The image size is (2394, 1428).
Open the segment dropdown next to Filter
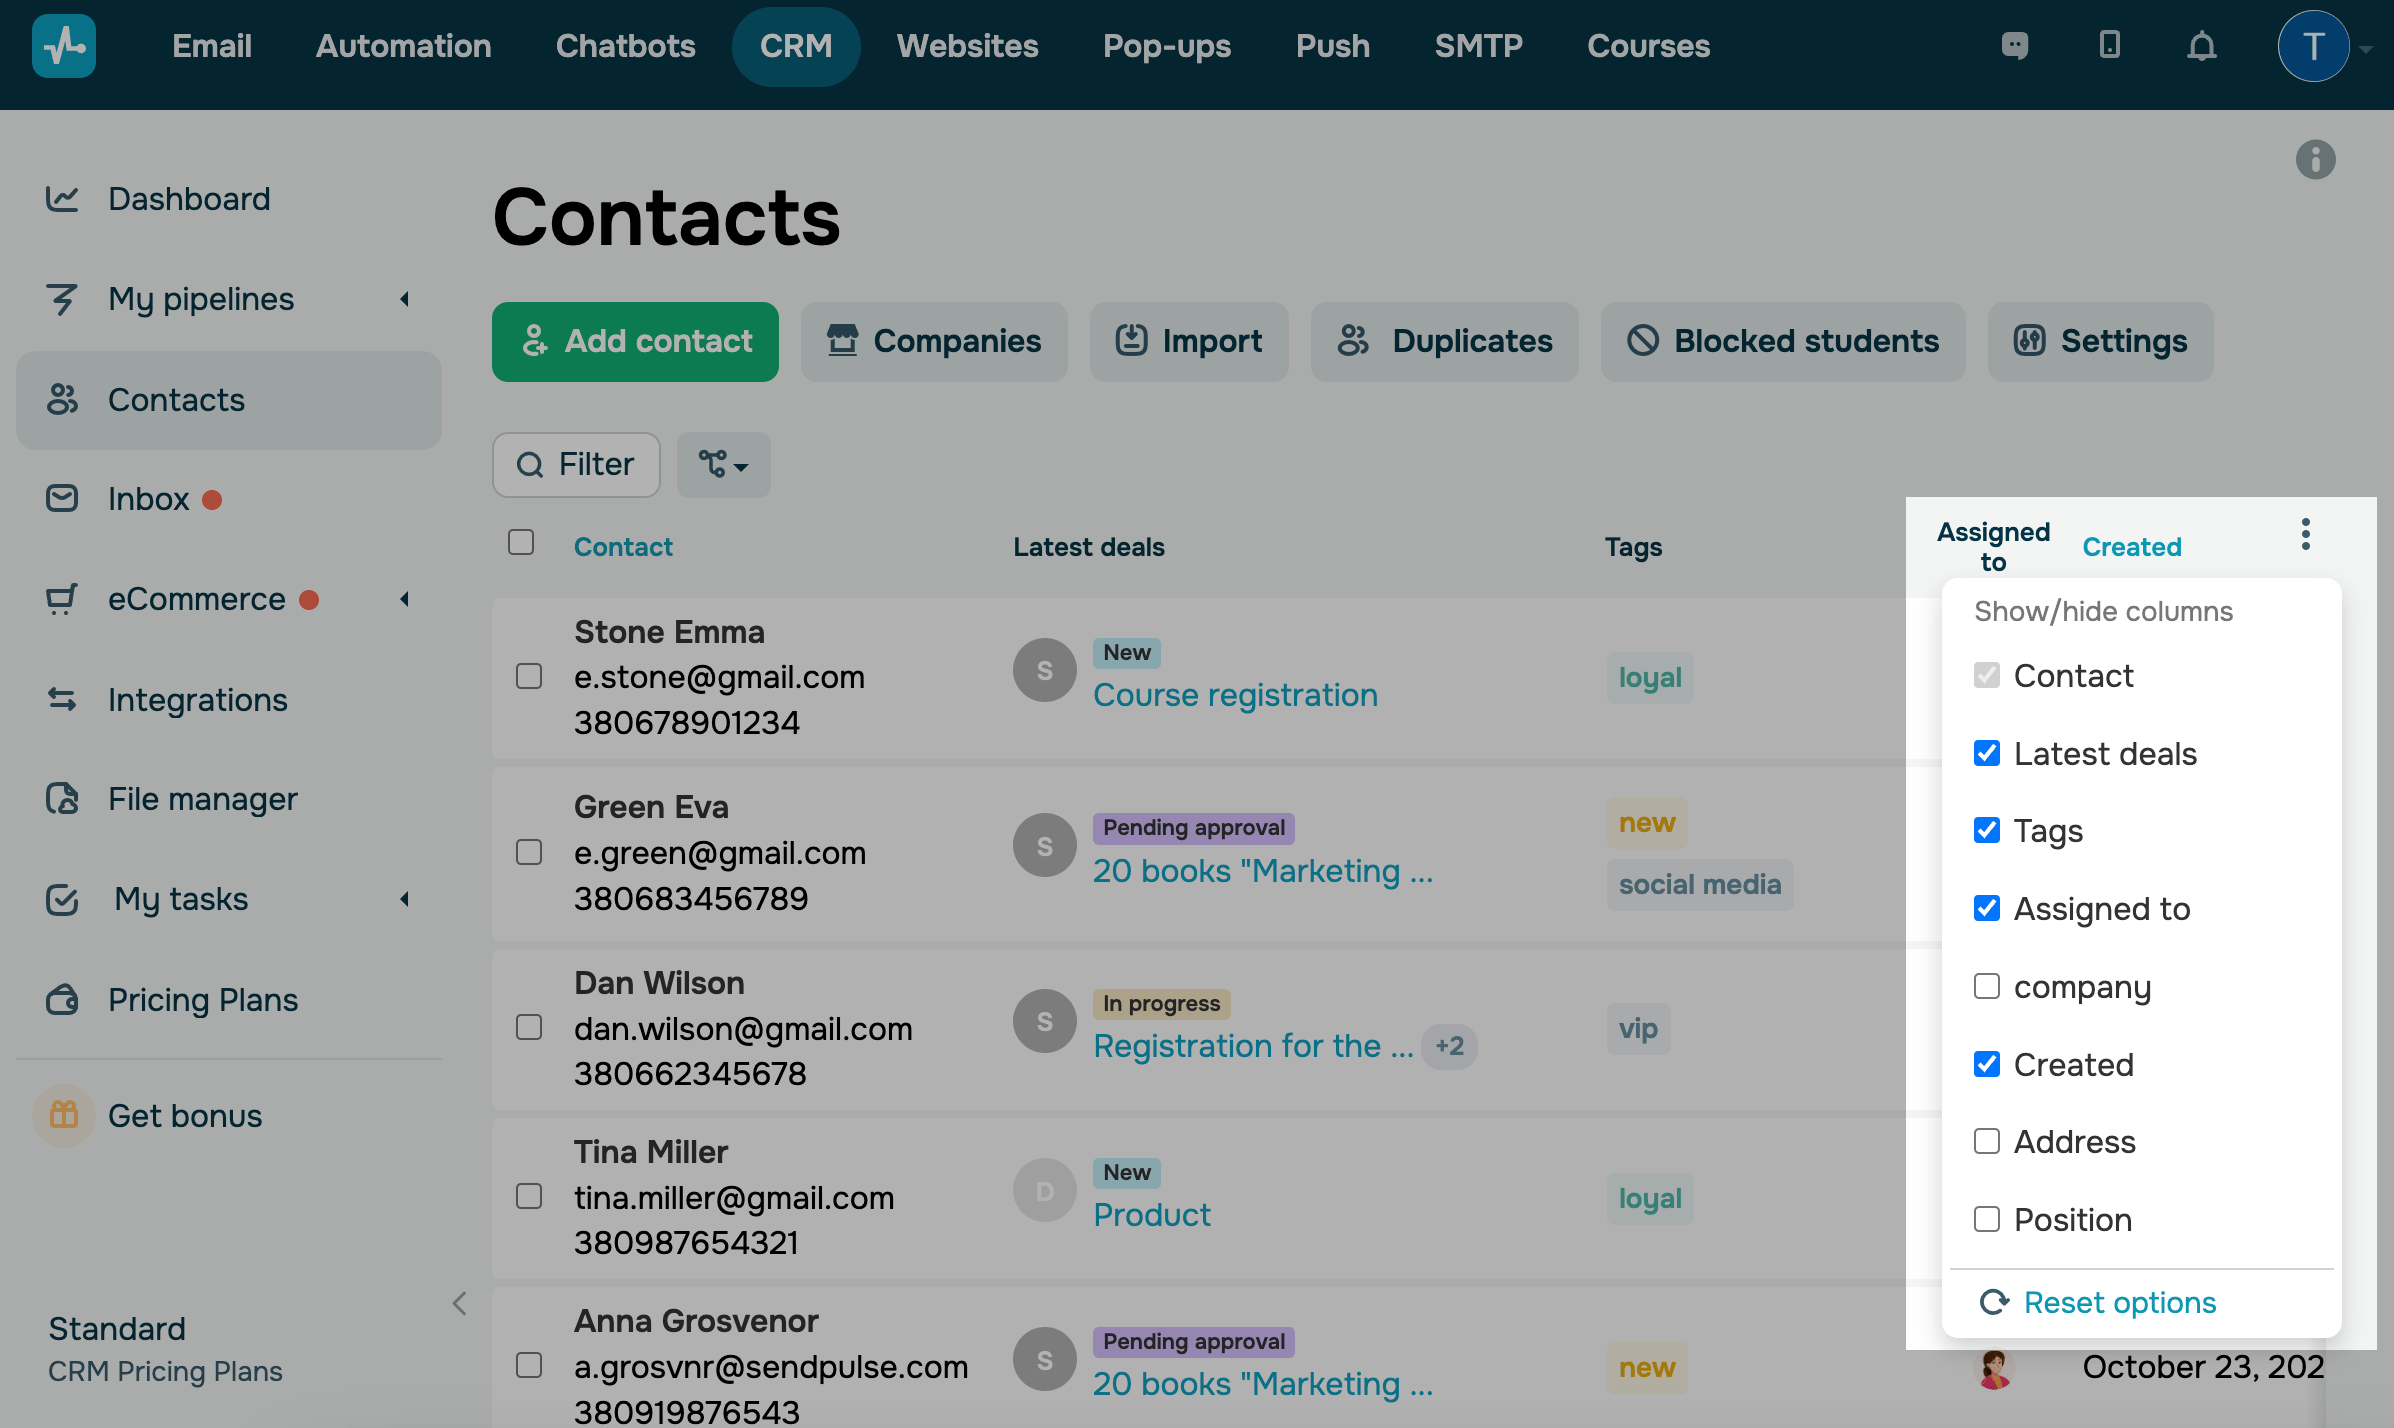tap(723, 465)
